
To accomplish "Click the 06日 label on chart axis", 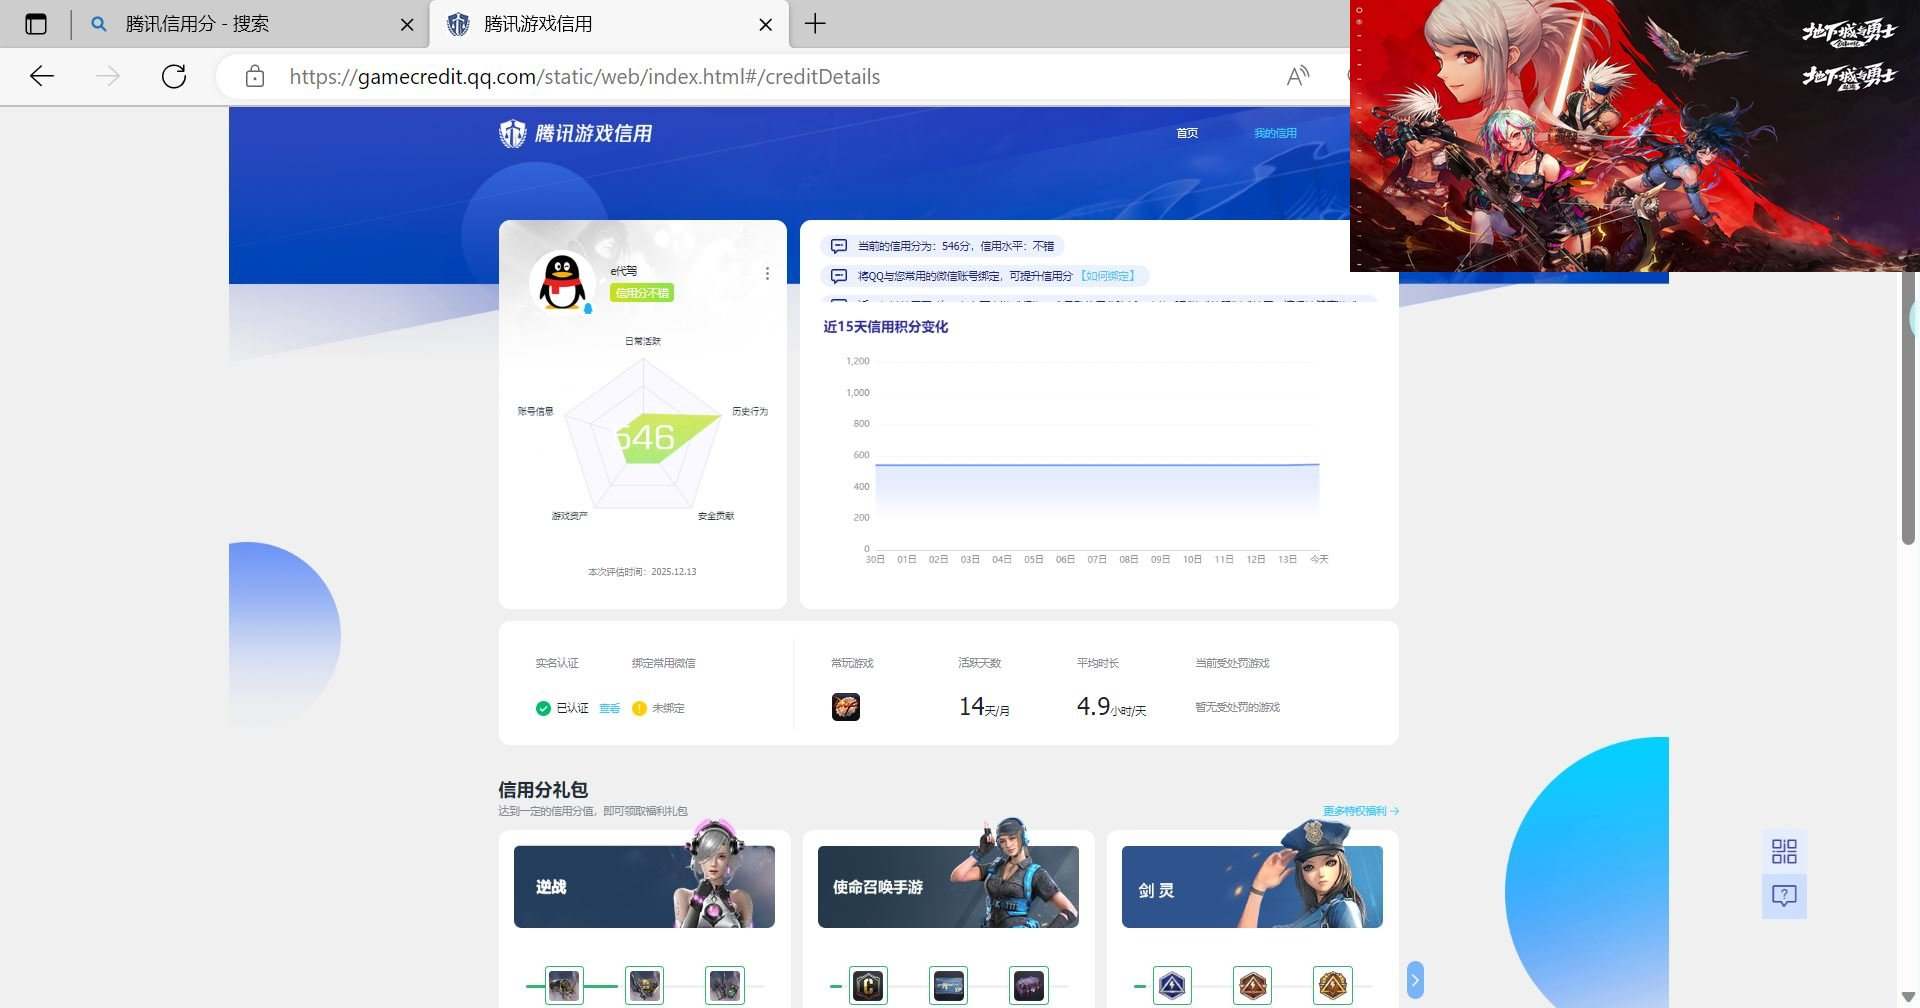I will (x=1065, y=559).
